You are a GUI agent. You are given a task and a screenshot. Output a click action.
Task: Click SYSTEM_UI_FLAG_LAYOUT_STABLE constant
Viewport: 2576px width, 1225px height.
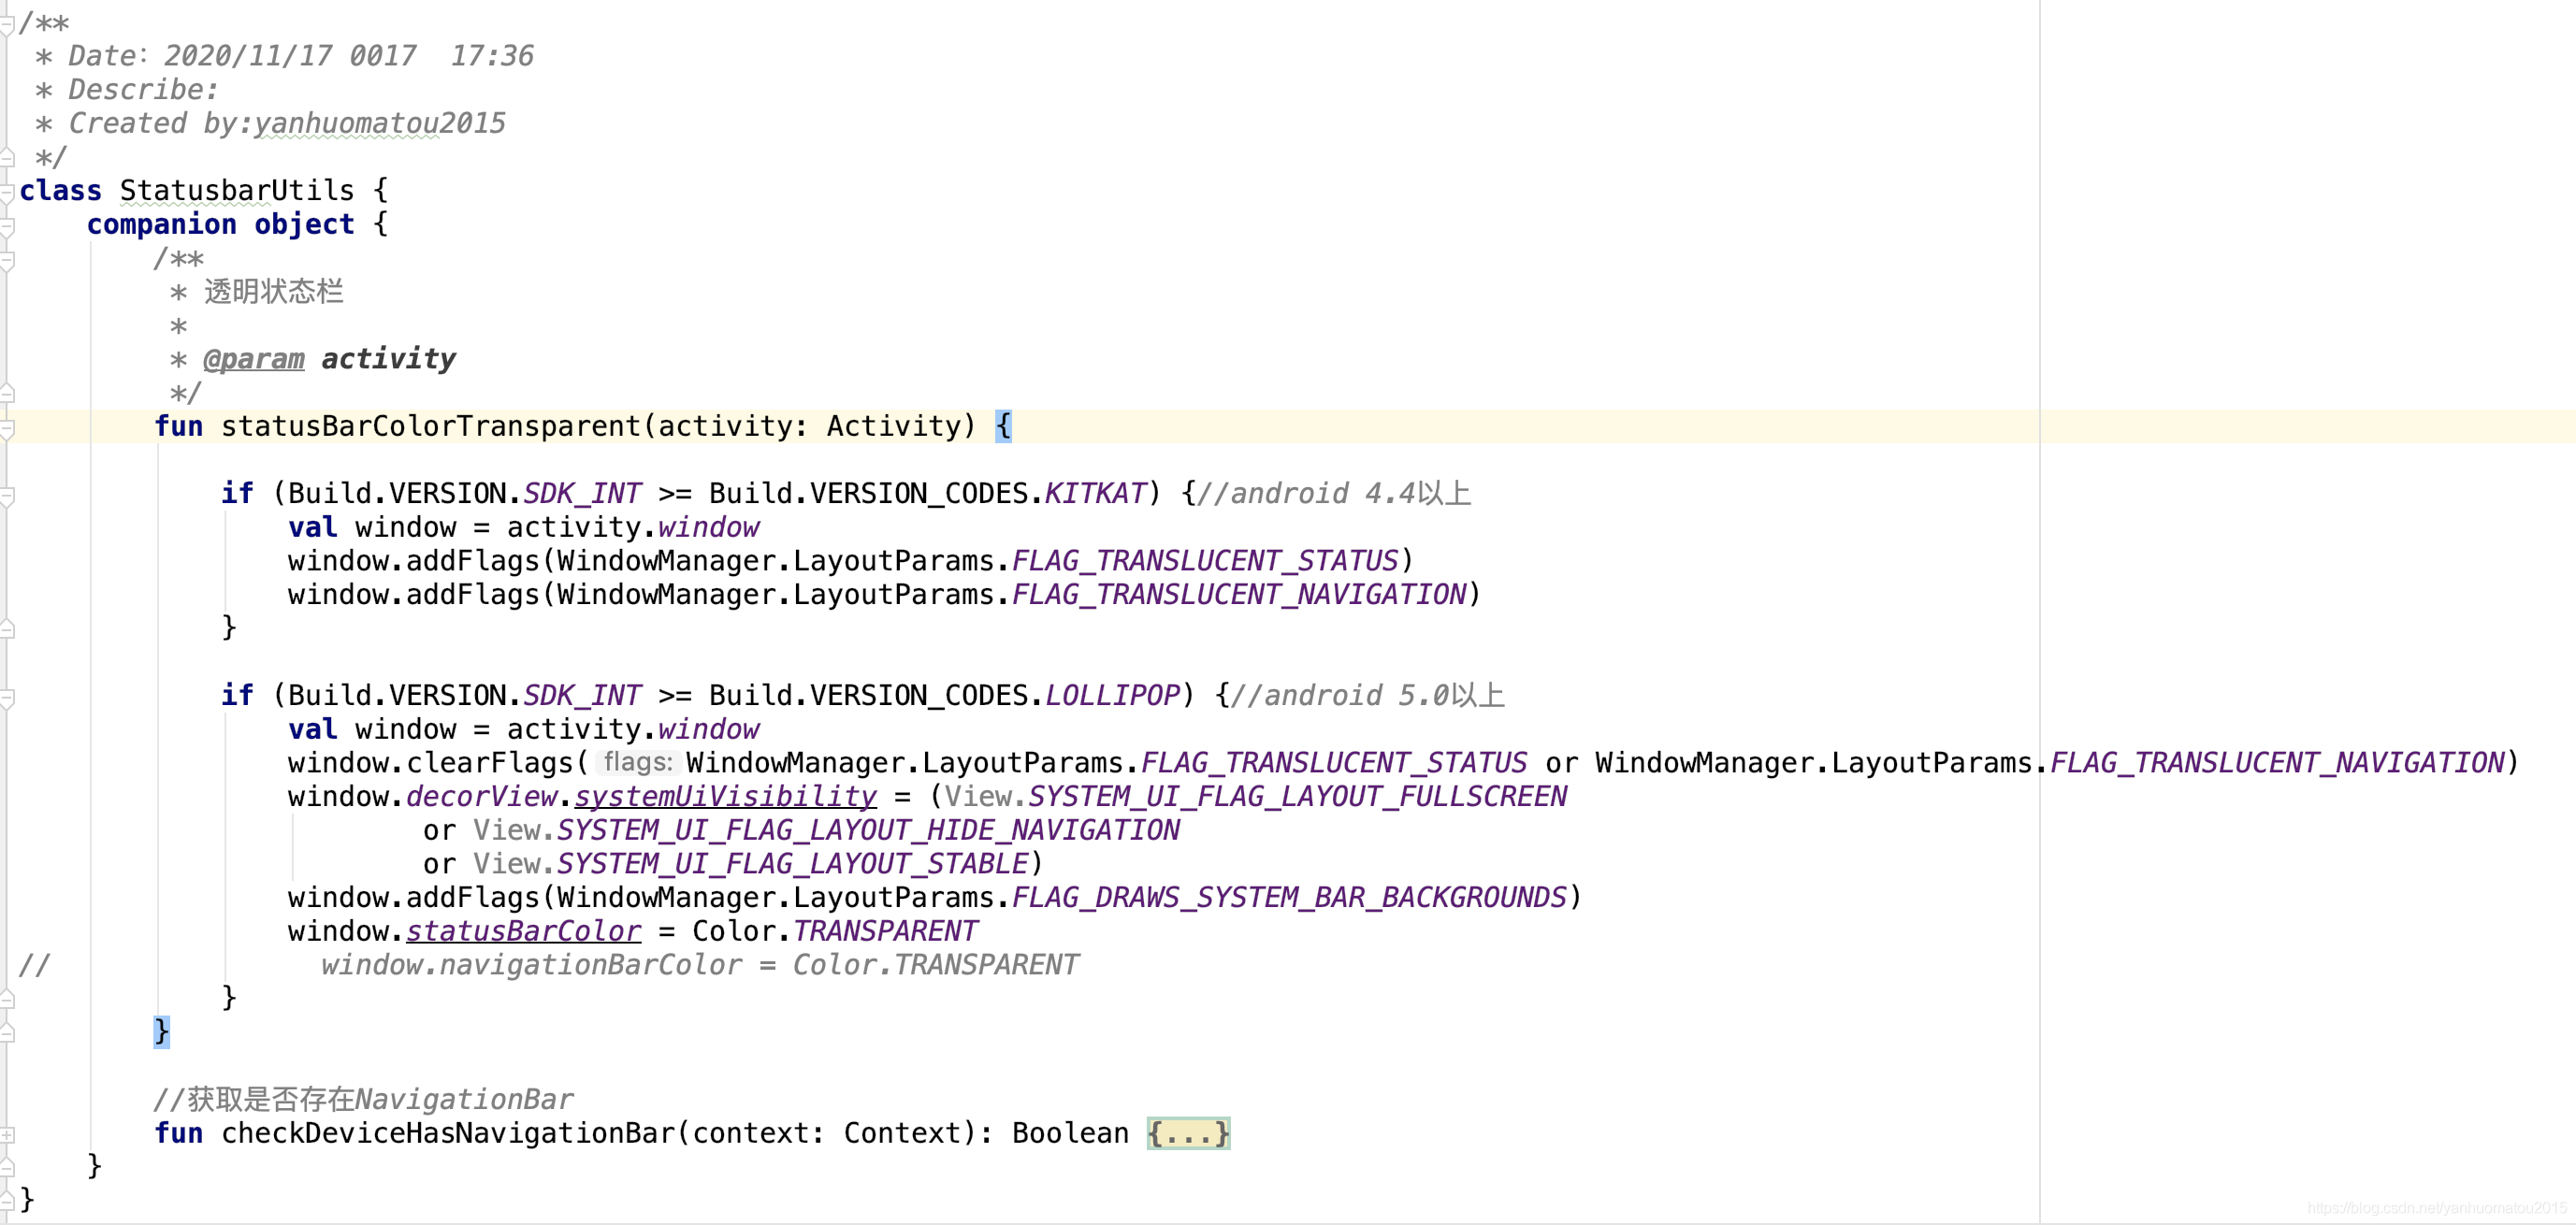click(x=792, y=864)
